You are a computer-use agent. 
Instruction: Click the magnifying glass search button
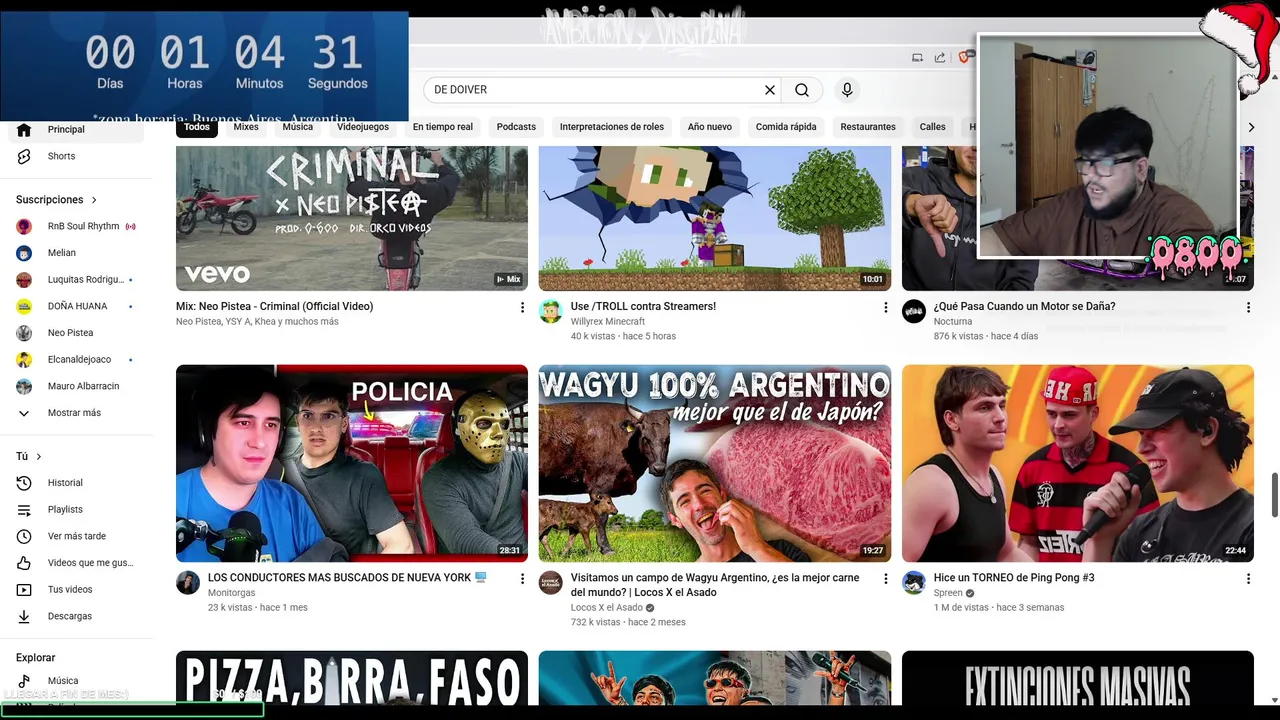click(802, 90)
